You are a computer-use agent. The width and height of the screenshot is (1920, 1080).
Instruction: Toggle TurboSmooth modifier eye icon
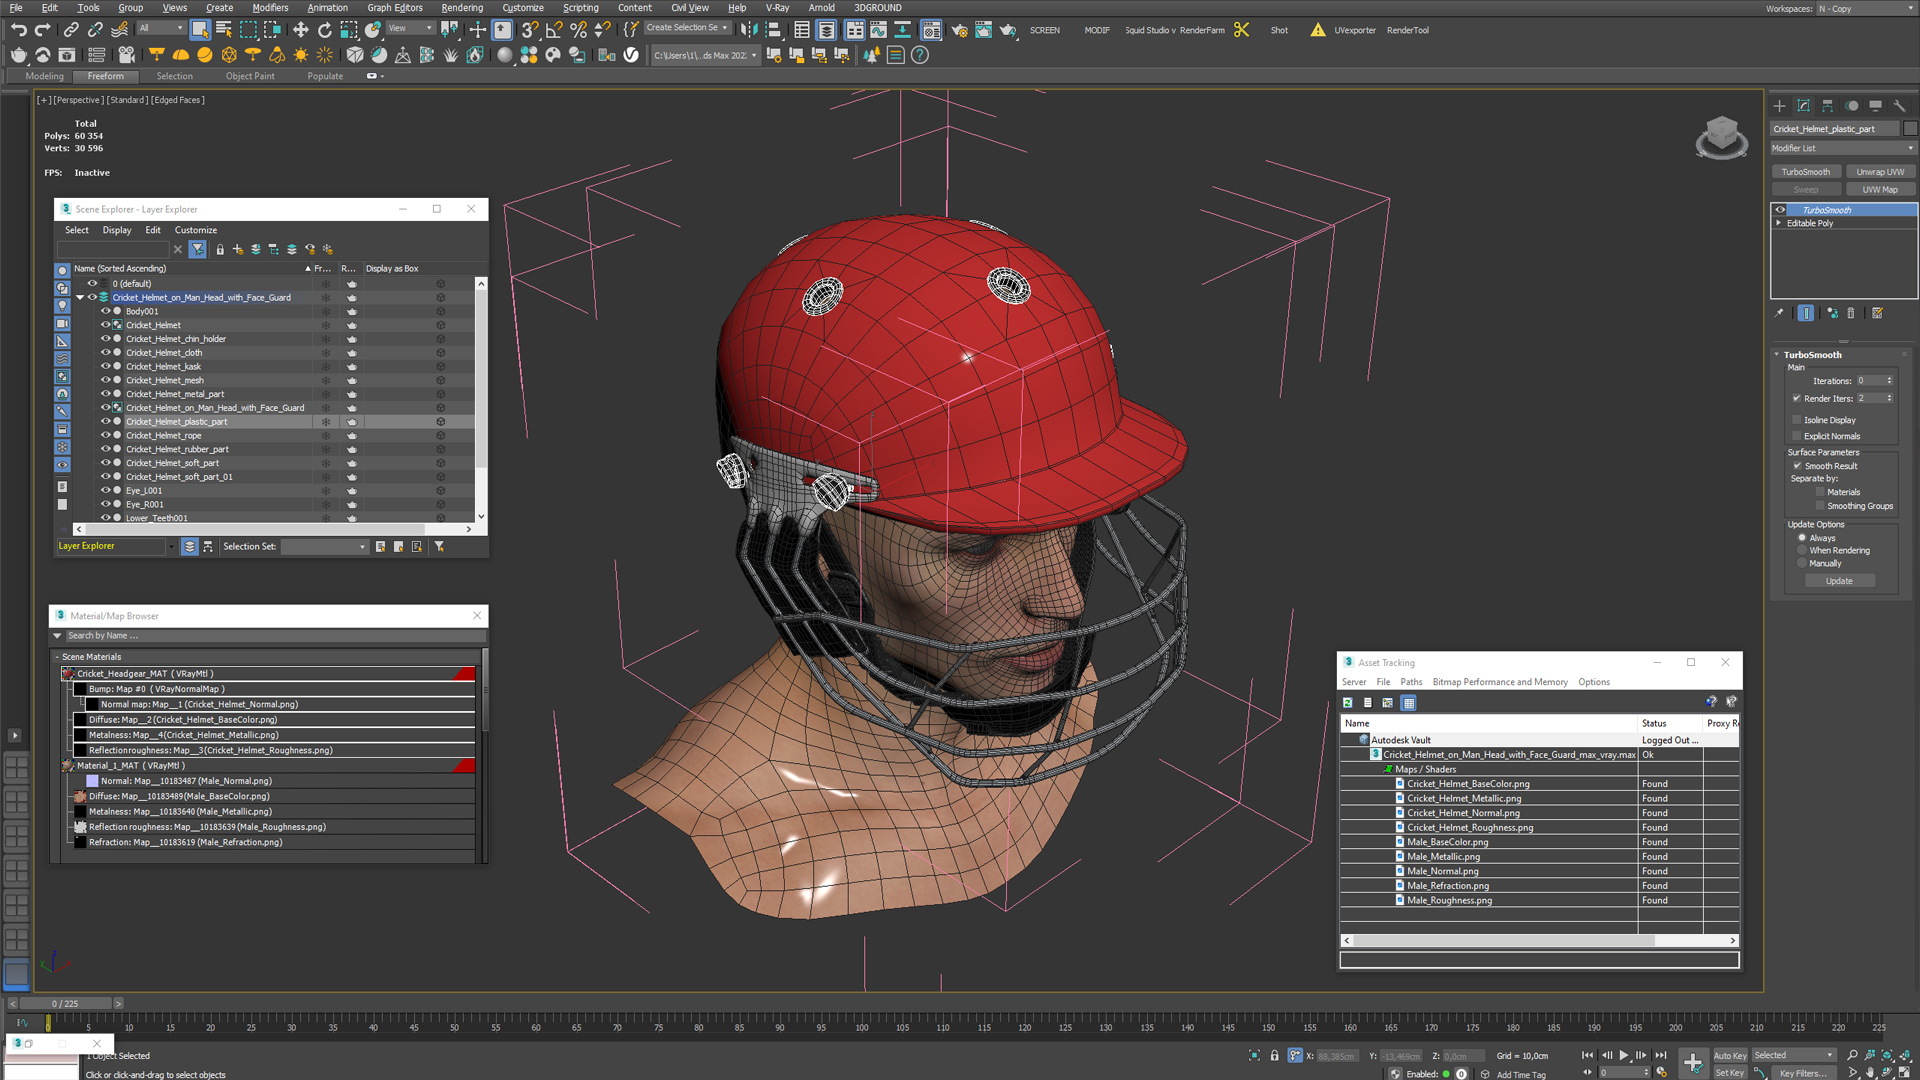1780,210
